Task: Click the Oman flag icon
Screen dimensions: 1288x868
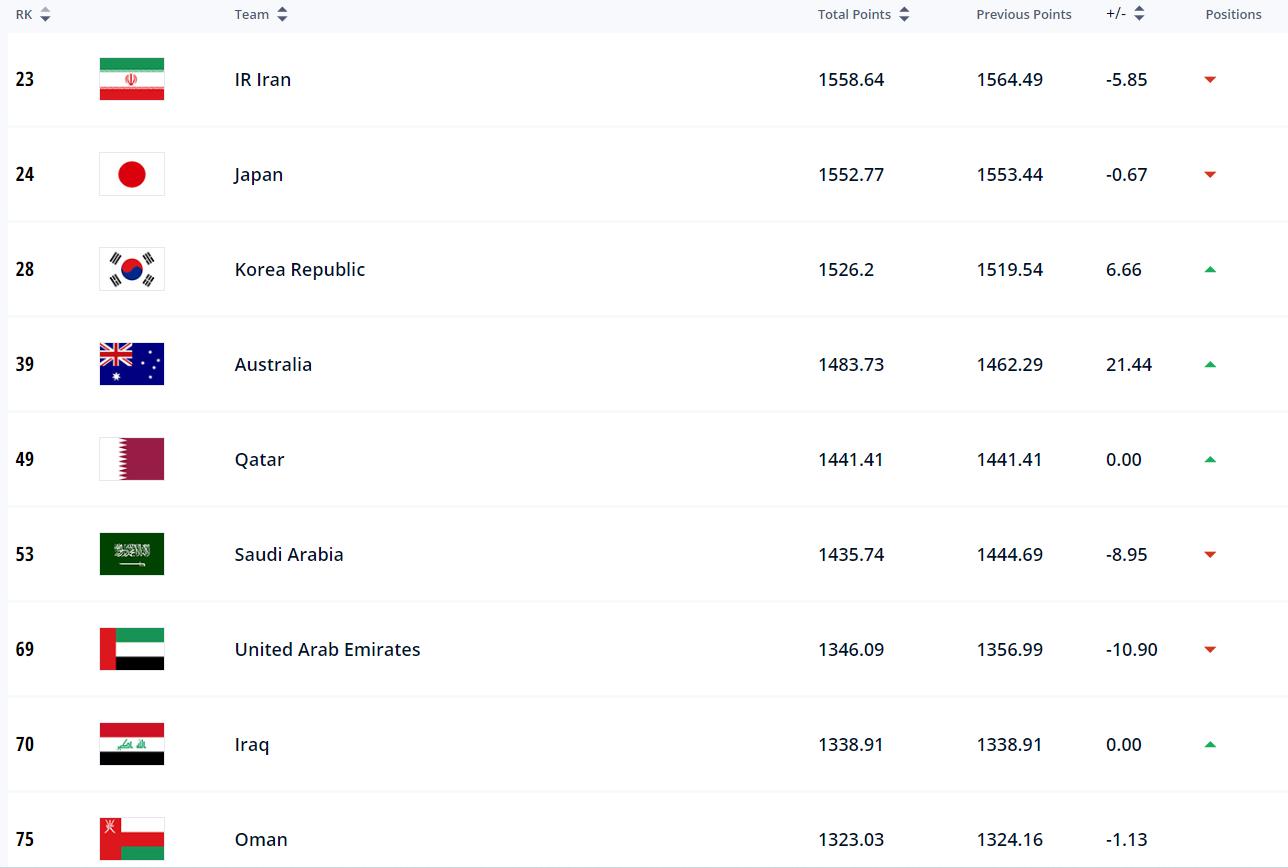Action: (x=132, y=839)
